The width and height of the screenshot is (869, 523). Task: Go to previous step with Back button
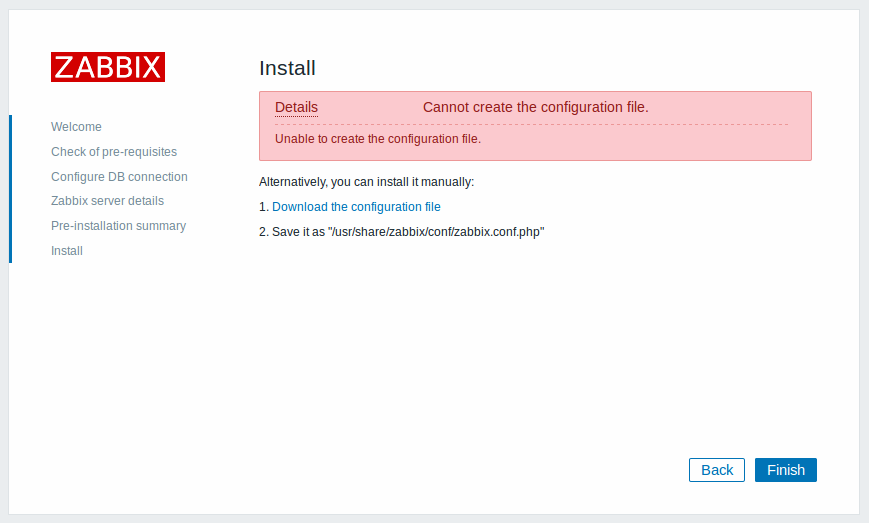tap(717, 470)
